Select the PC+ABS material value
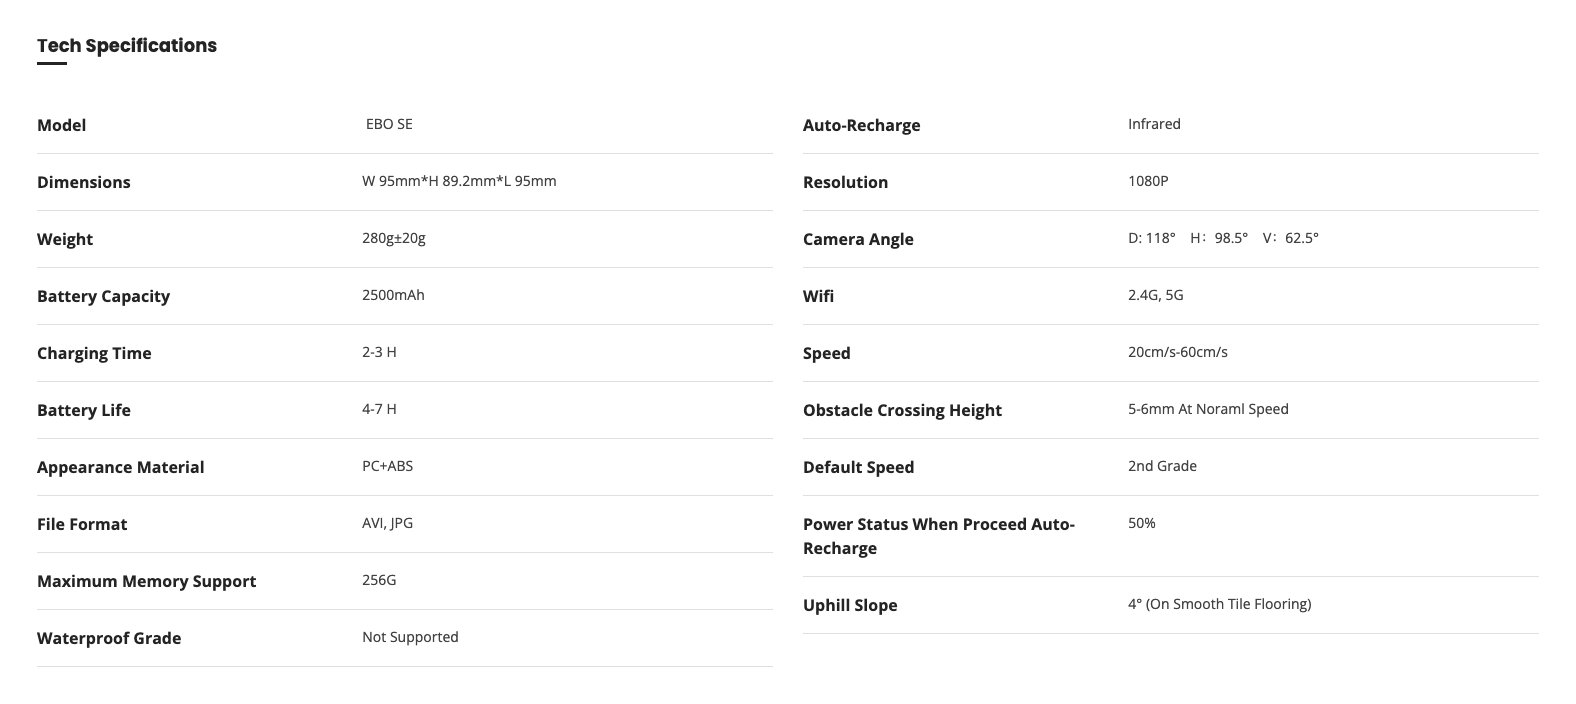The height and width of the screenshot is (704, 1576). (x=387, y=466)
